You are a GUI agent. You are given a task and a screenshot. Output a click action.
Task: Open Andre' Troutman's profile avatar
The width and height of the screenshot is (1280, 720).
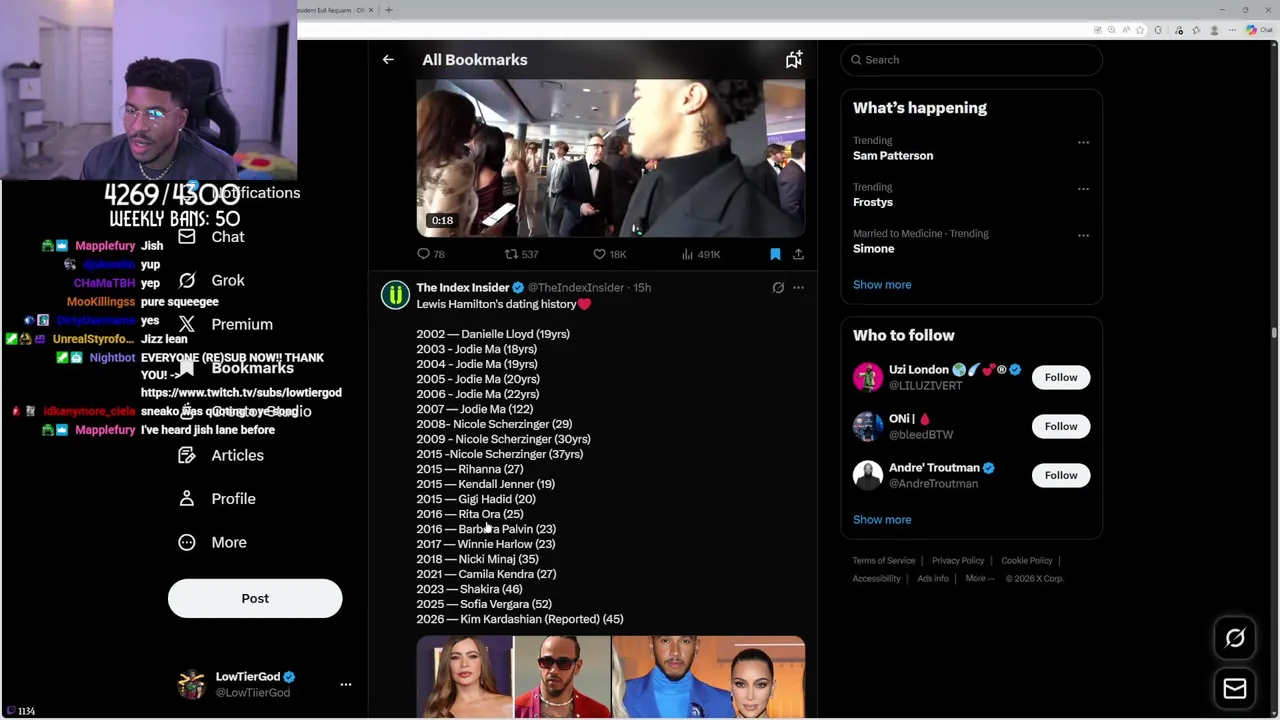[868, 475]
